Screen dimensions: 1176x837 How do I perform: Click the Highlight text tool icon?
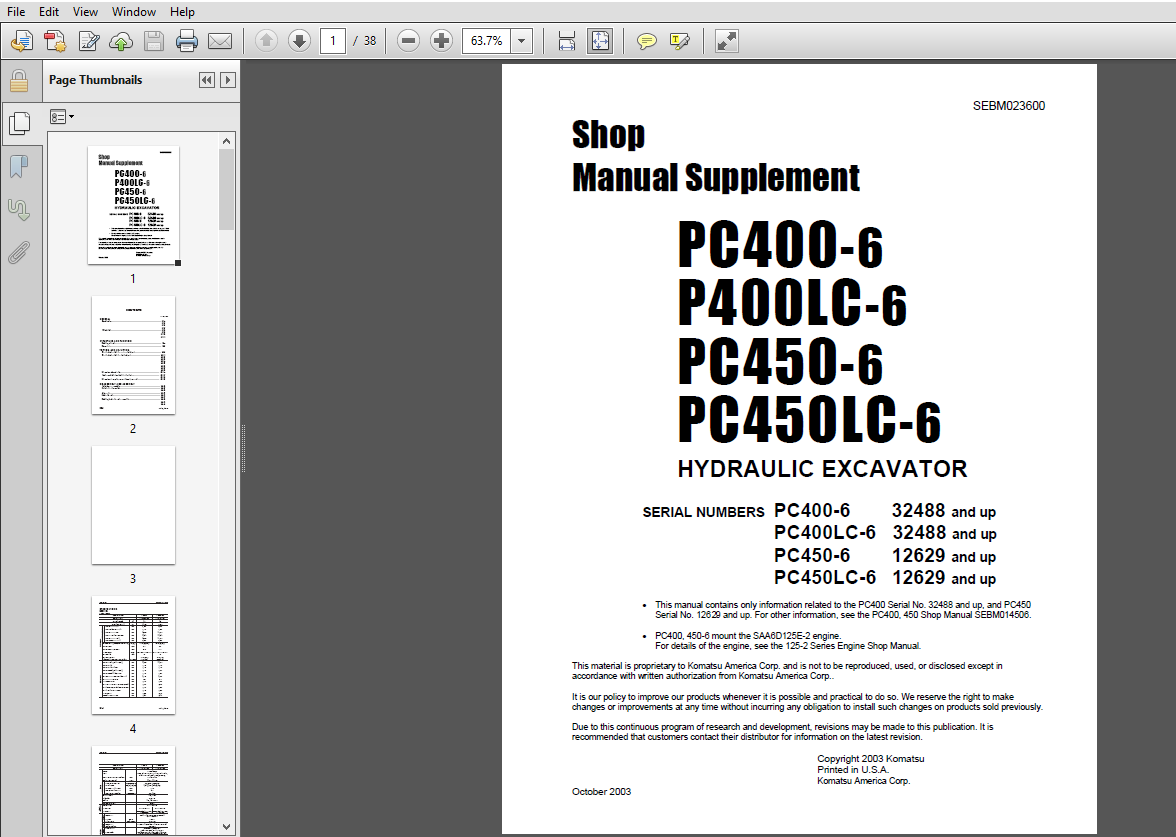pyautogui.click(x=680, y=40)
